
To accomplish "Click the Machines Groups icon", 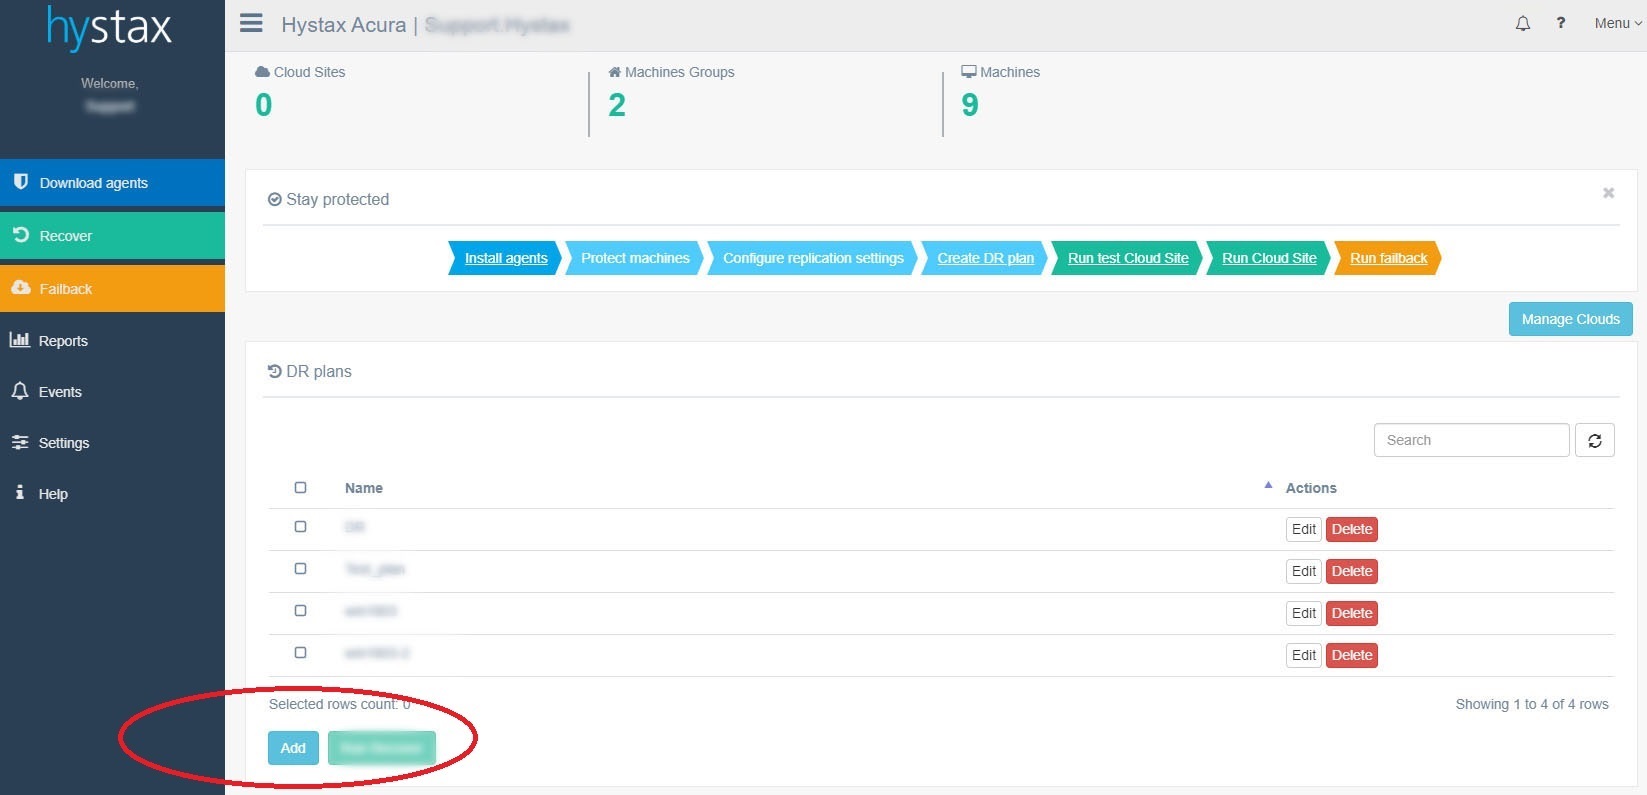I will [x=615, y=72].
